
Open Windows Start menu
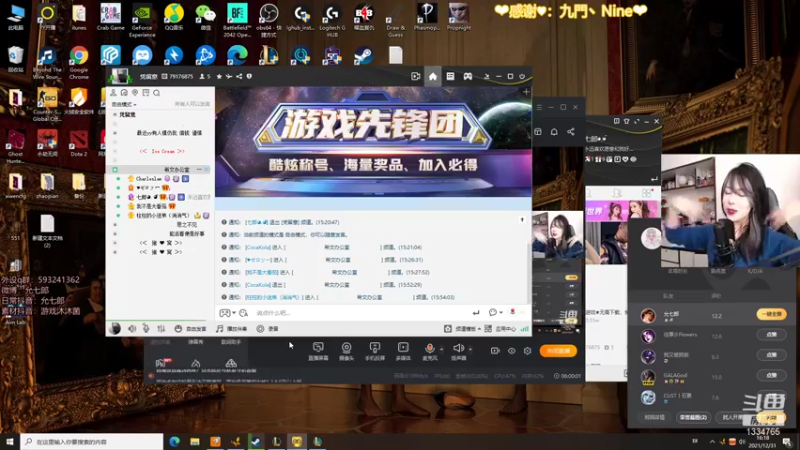coord(10,442)
